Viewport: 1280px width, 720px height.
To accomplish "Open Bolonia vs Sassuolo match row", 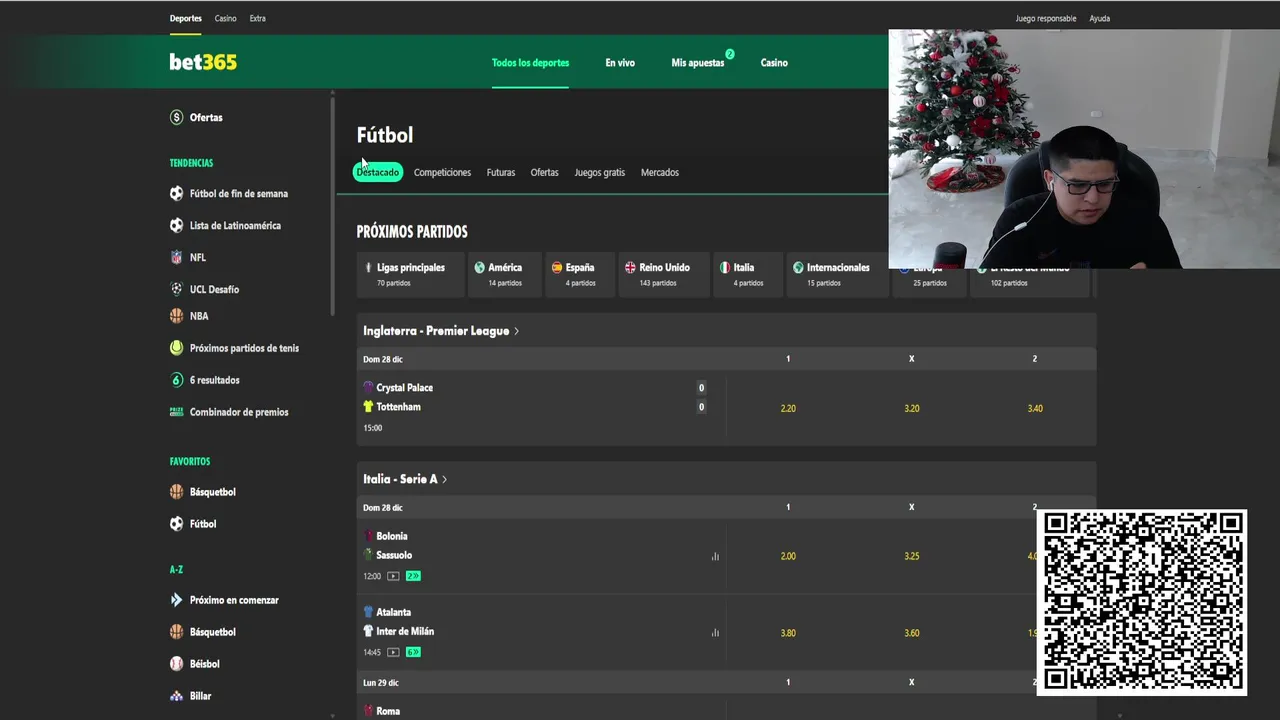I will 541,556.
